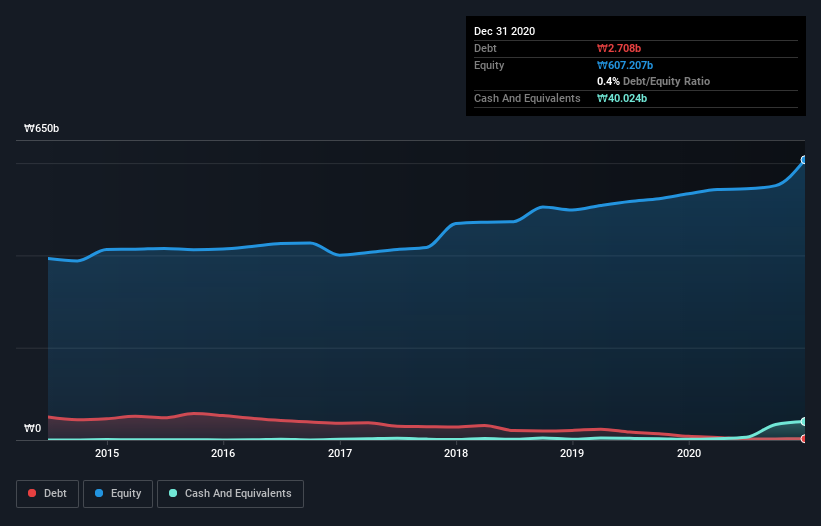Click the Equity label in tooltip
The height and width of the screenshot is (526, 821).
click(x=489, y=65)
